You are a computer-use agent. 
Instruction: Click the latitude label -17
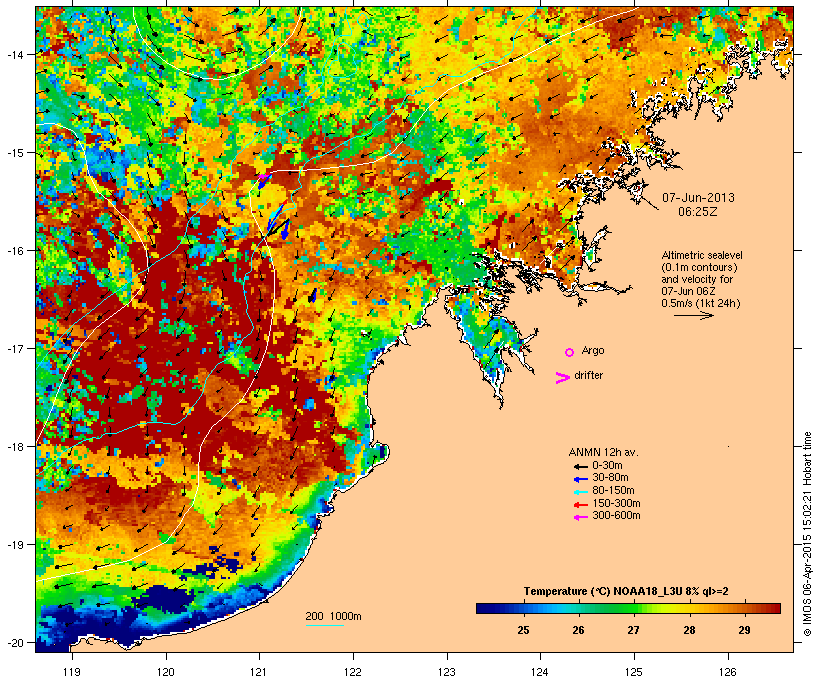(x=15, y=348)
